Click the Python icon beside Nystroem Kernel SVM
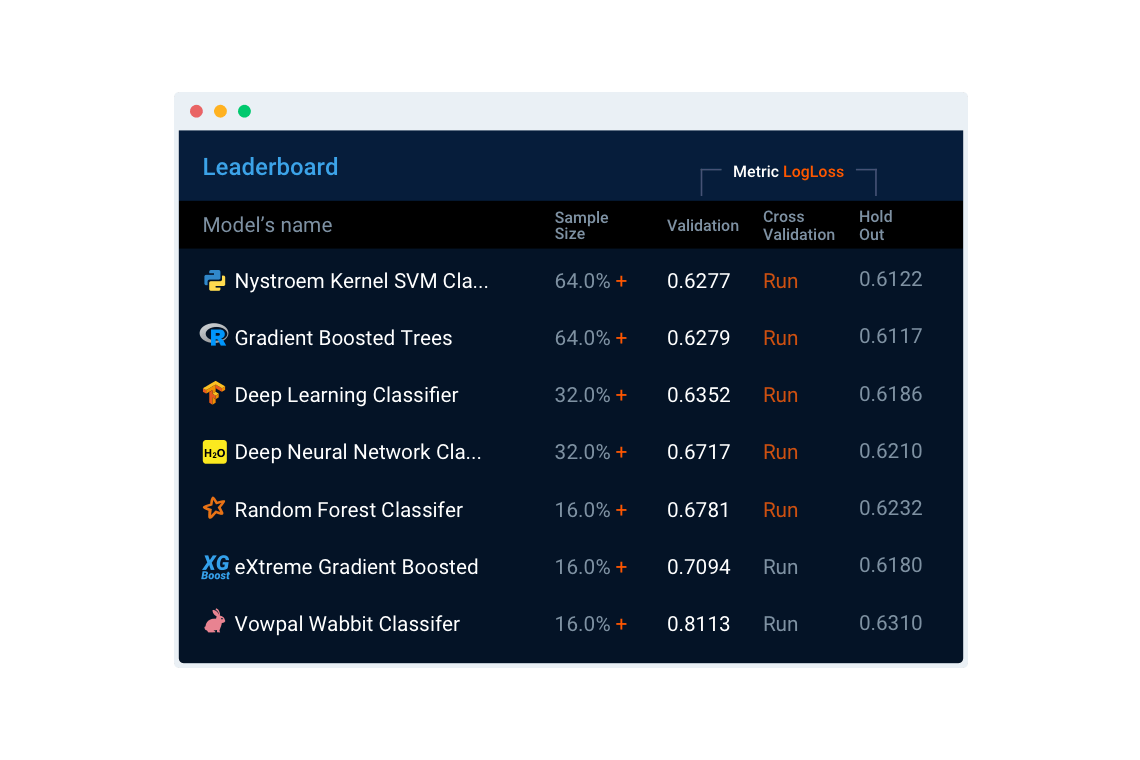Viewport: 1140px width, 760px height. (214, 280)
